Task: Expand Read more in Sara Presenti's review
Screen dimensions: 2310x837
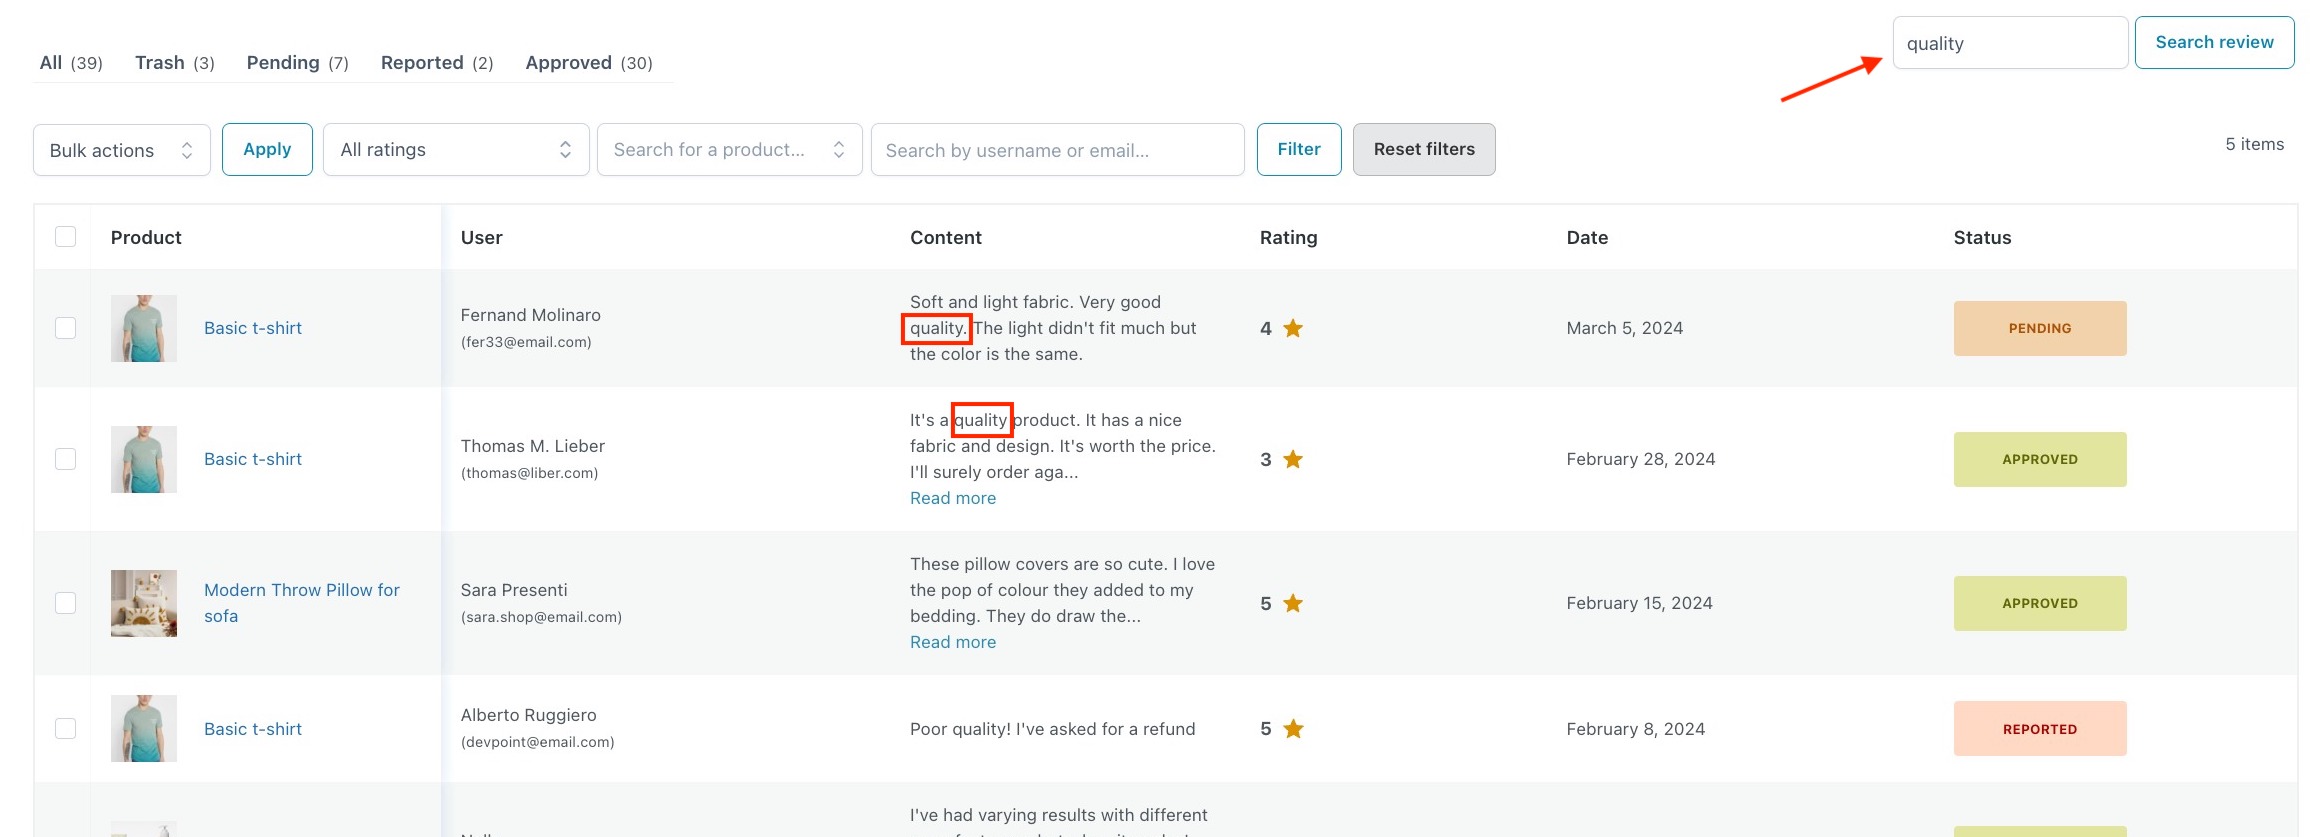Action: (953, 642)
